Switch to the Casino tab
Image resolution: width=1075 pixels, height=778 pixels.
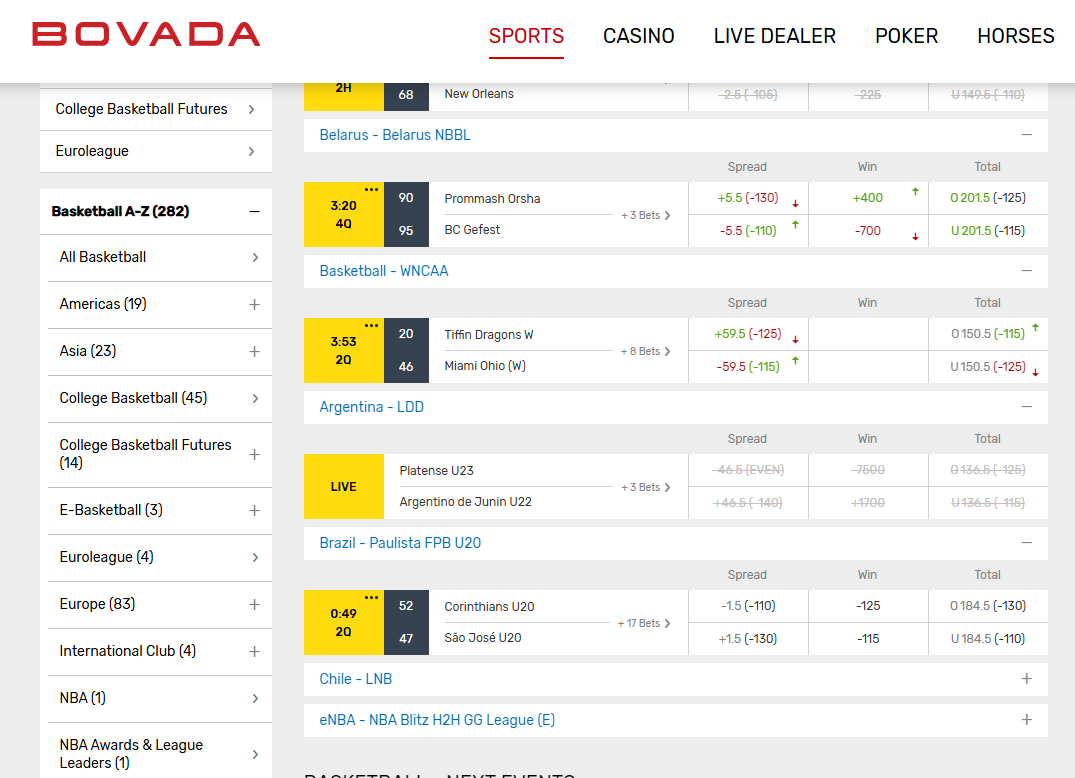[638, 36]
